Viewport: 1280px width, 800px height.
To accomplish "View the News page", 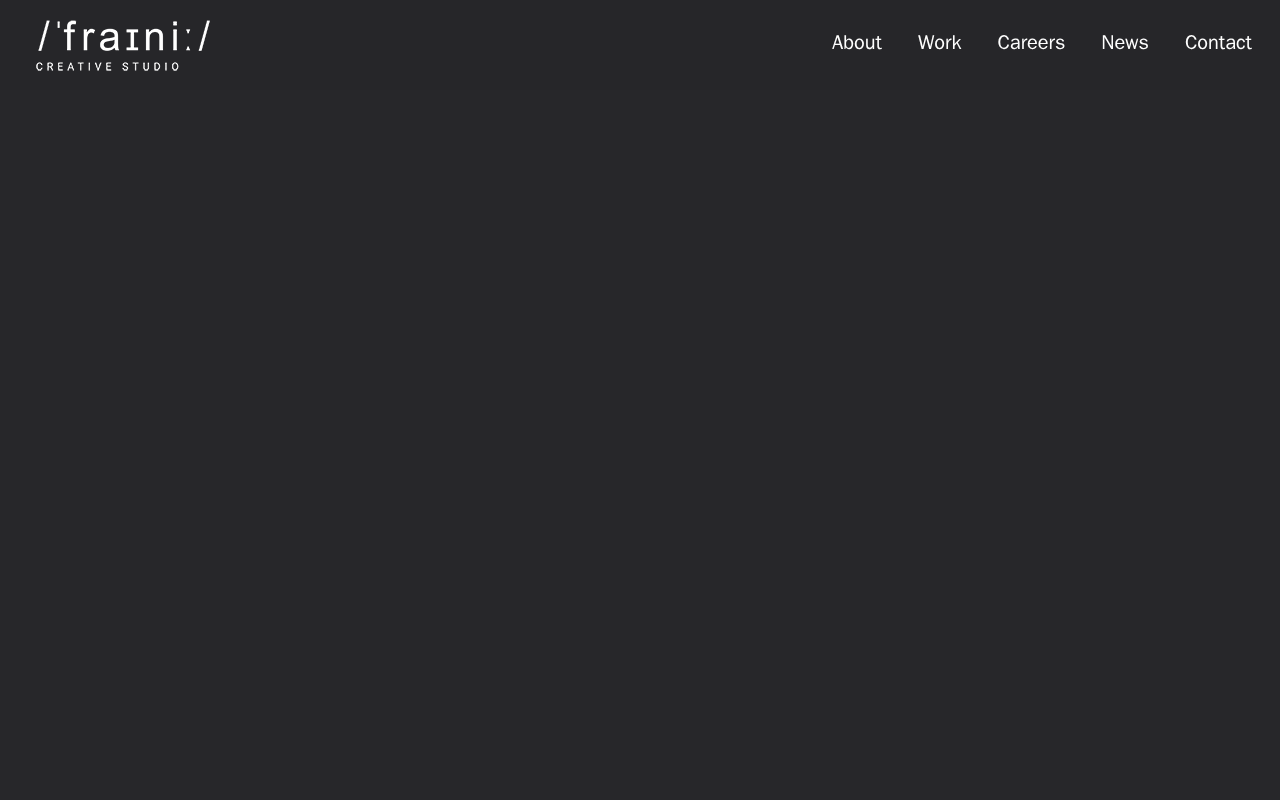I will (1124, 43).
